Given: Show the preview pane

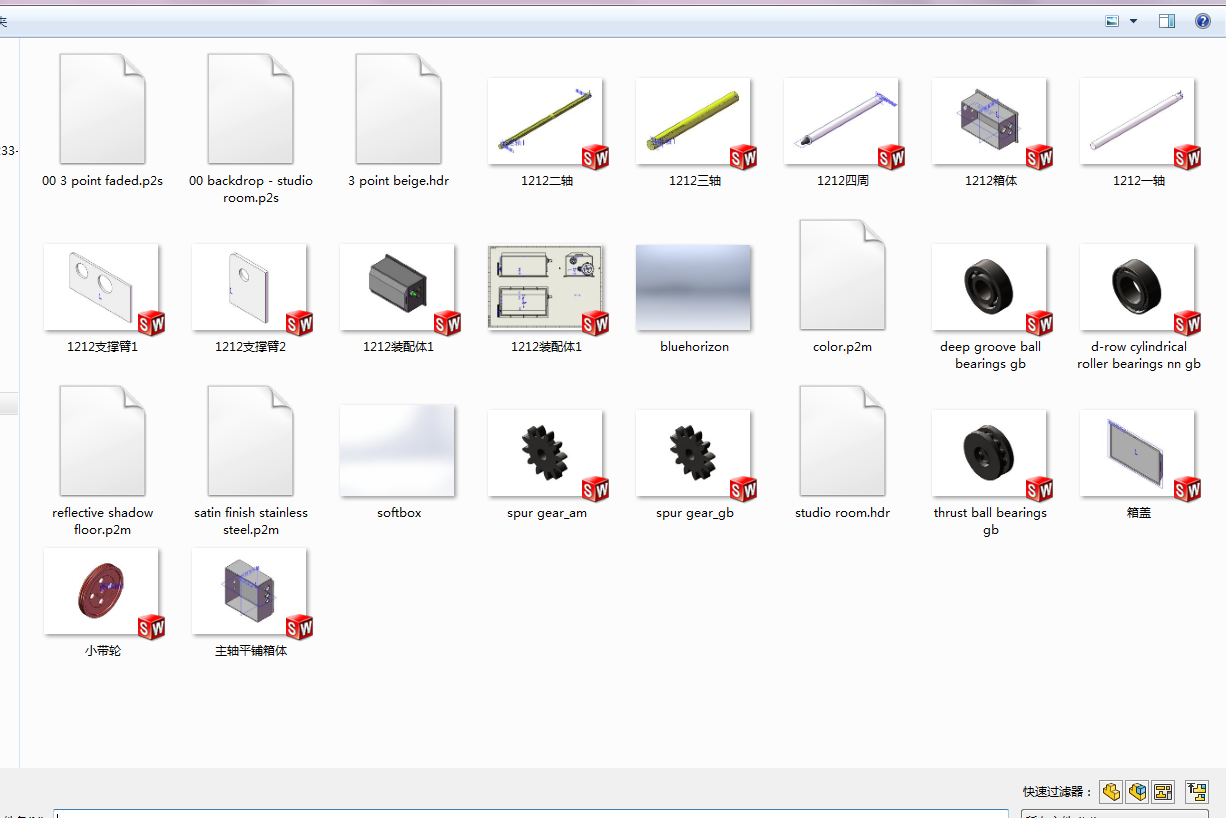Looking at the screenshot, I should point(1167,21).
